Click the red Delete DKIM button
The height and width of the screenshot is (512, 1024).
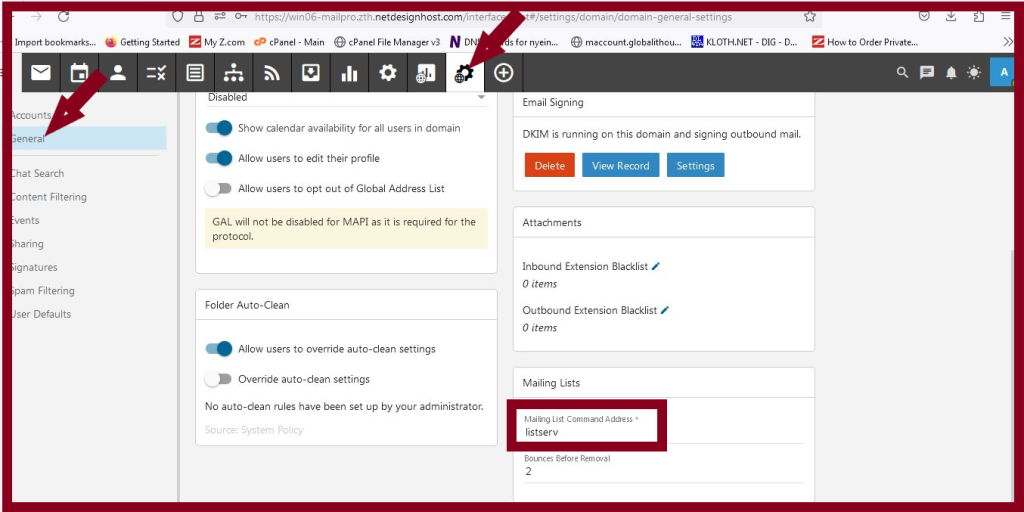click(x=549, y=165)
